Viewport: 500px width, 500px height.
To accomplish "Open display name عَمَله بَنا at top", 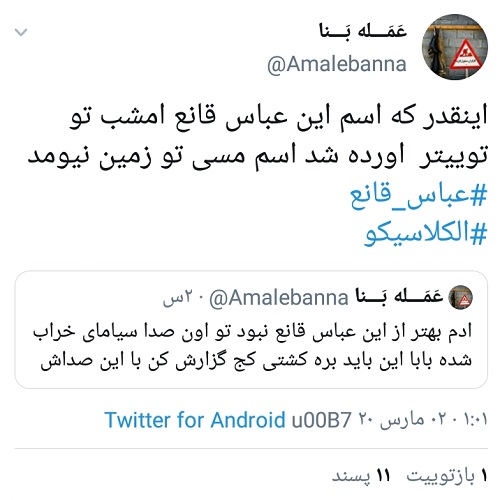I will click(x=363, y=31).
